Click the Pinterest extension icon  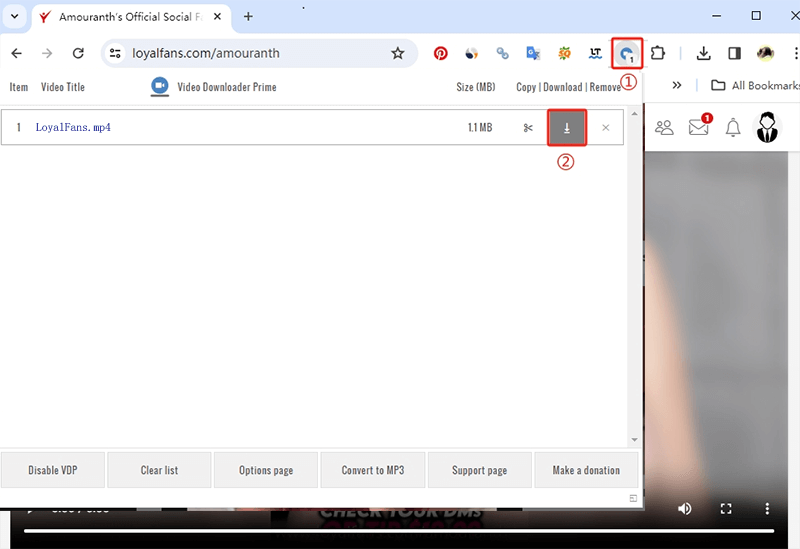point(440,53)
